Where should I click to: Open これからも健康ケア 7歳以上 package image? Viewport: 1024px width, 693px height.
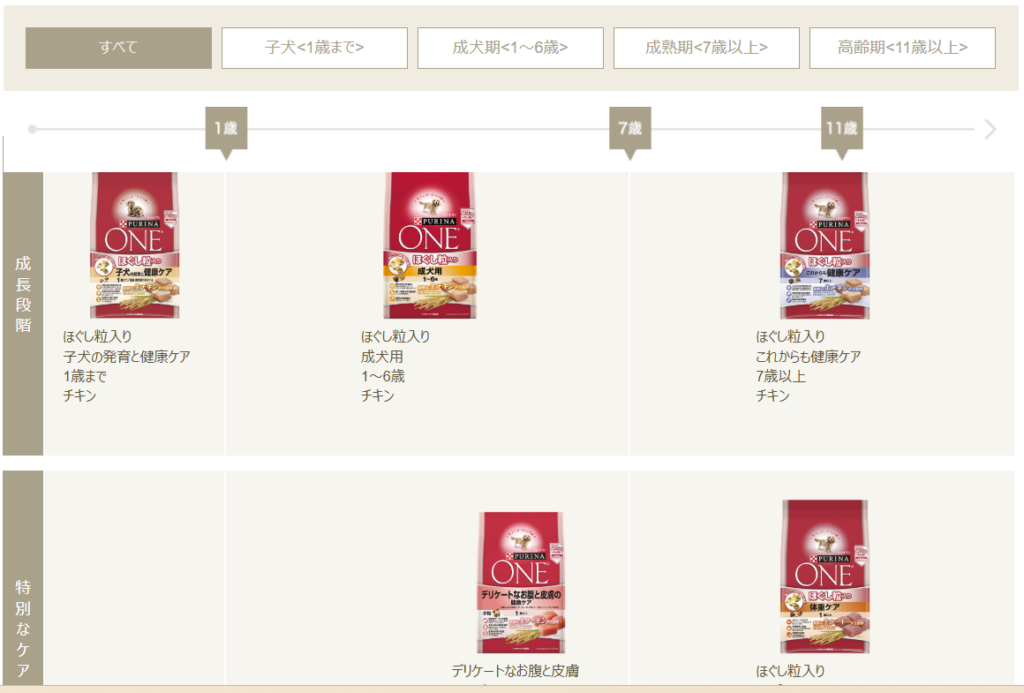point(825,246)
